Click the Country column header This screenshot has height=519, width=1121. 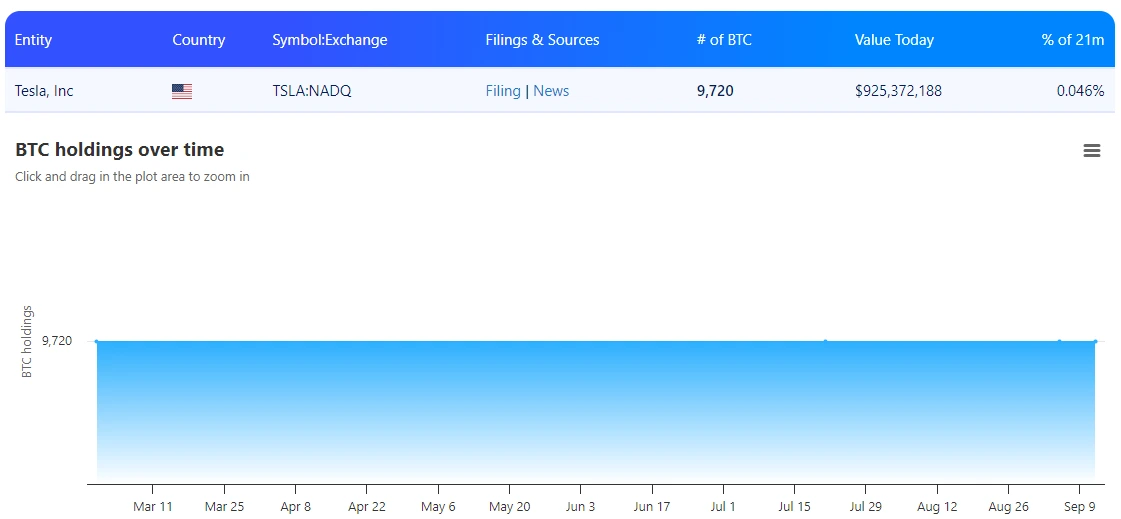(199, 40)
